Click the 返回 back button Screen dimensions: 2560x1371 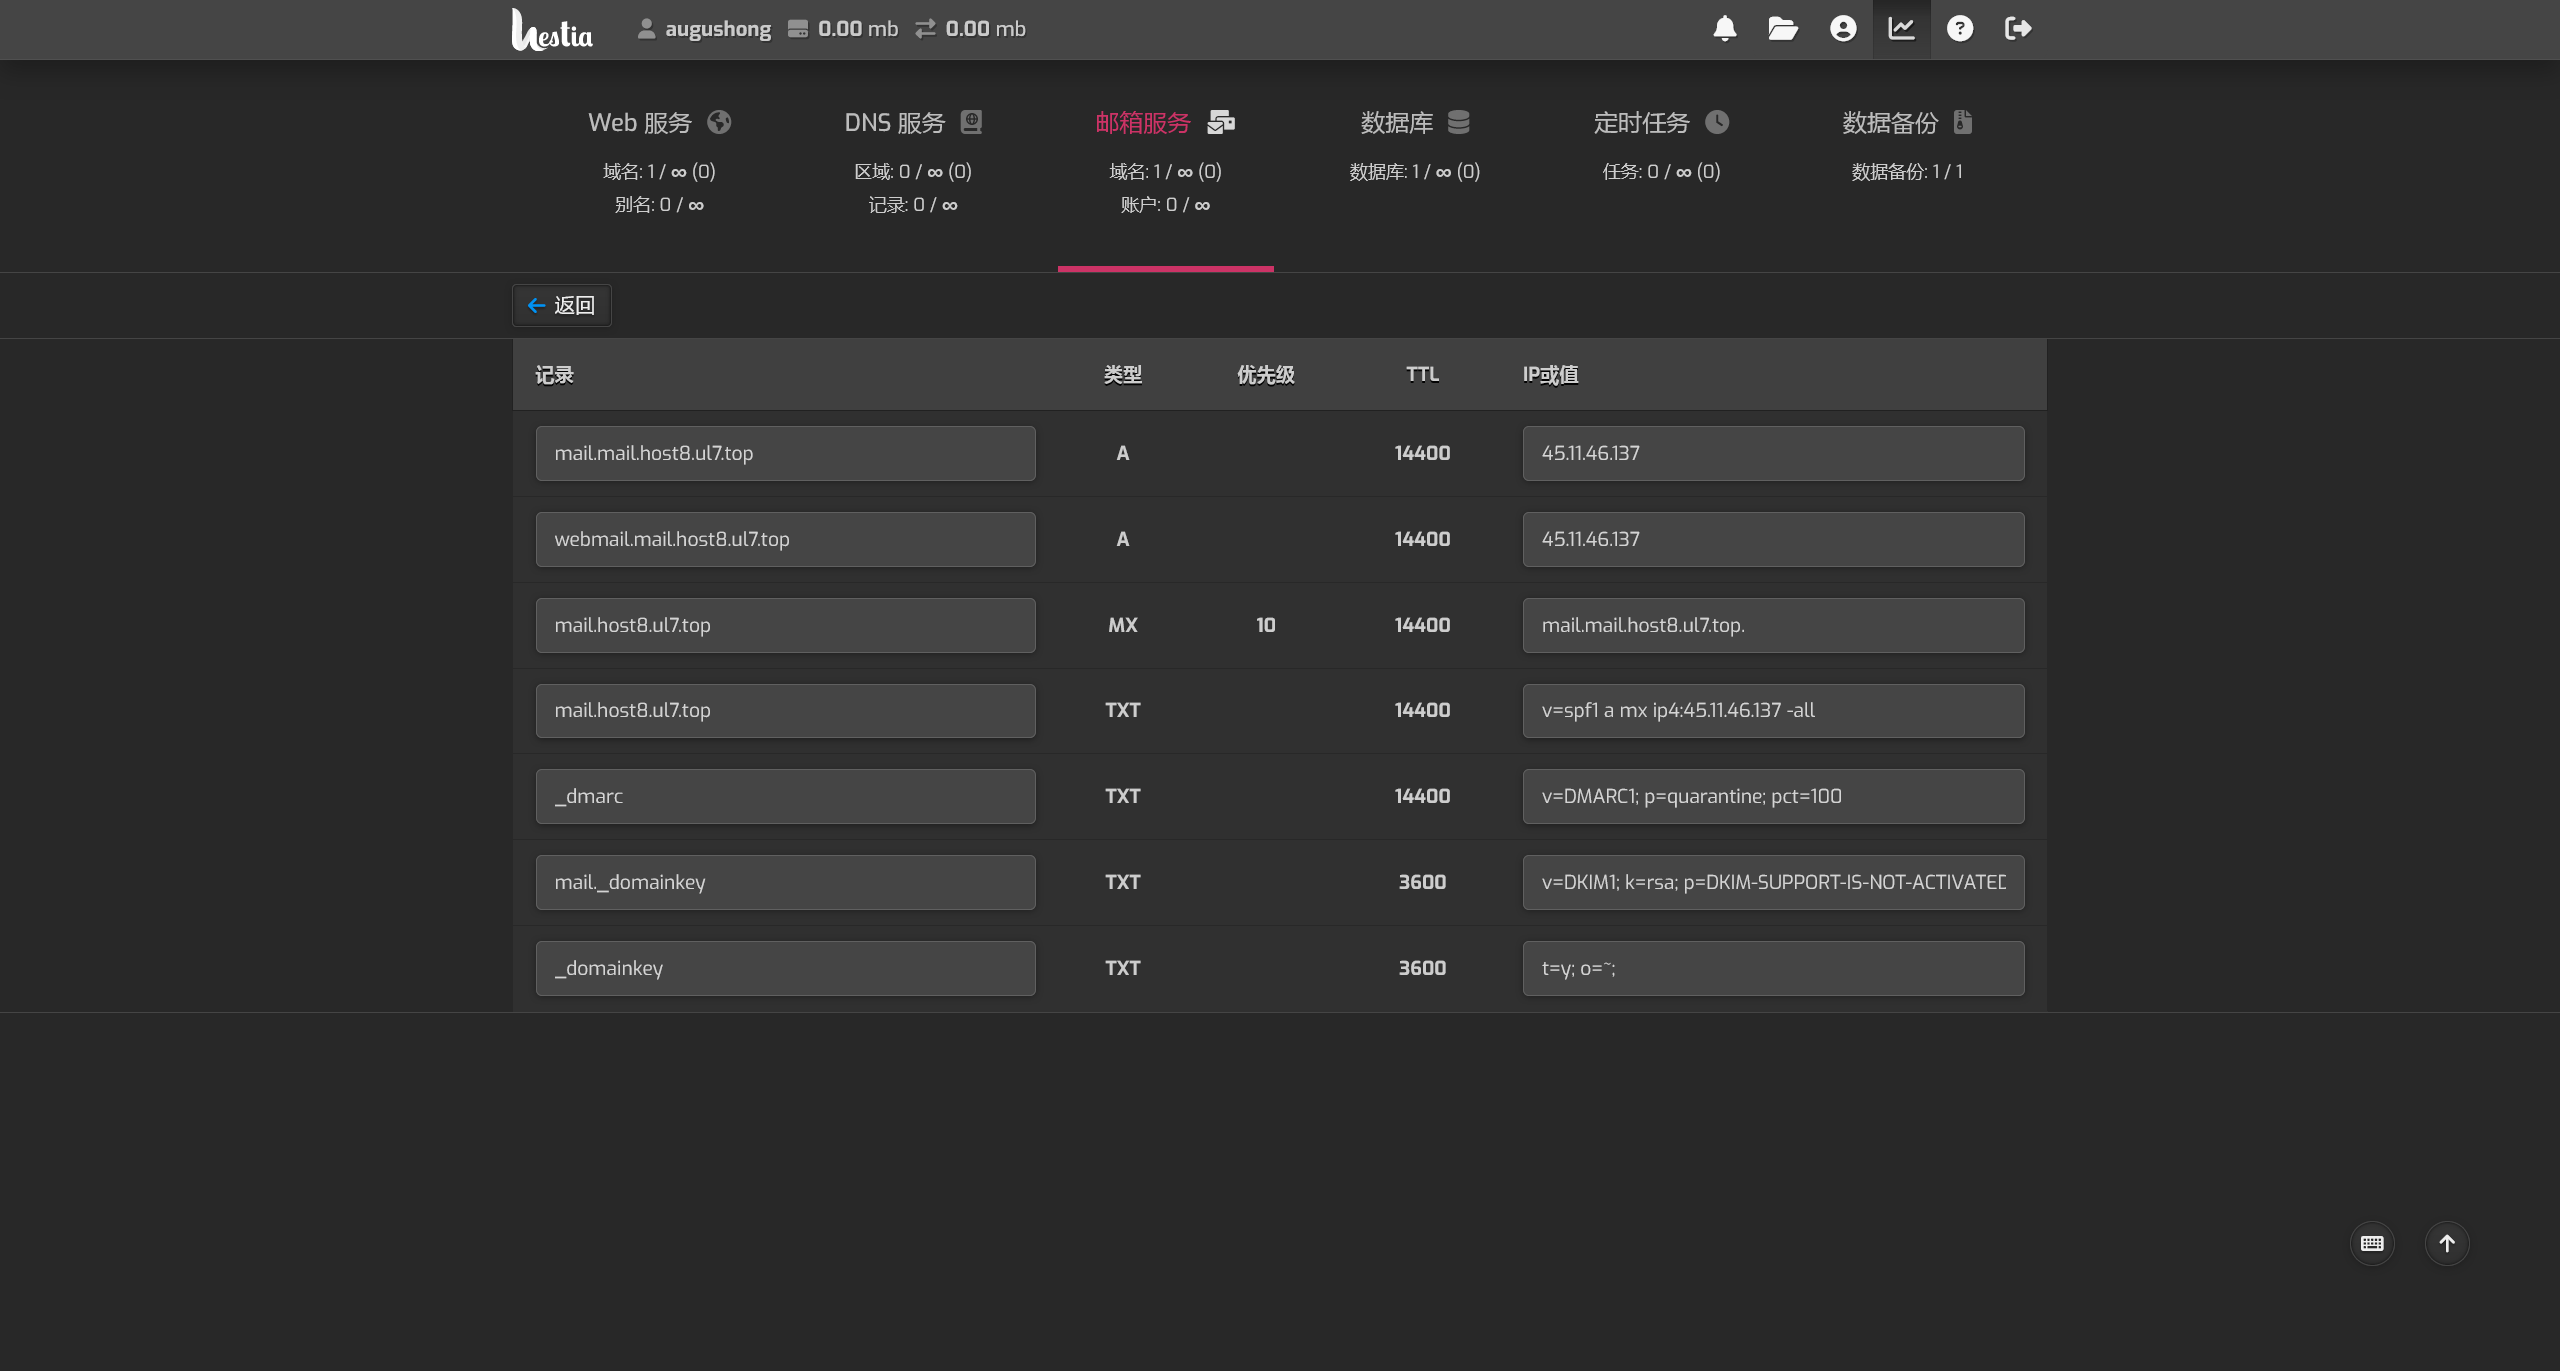pos(562,305)
